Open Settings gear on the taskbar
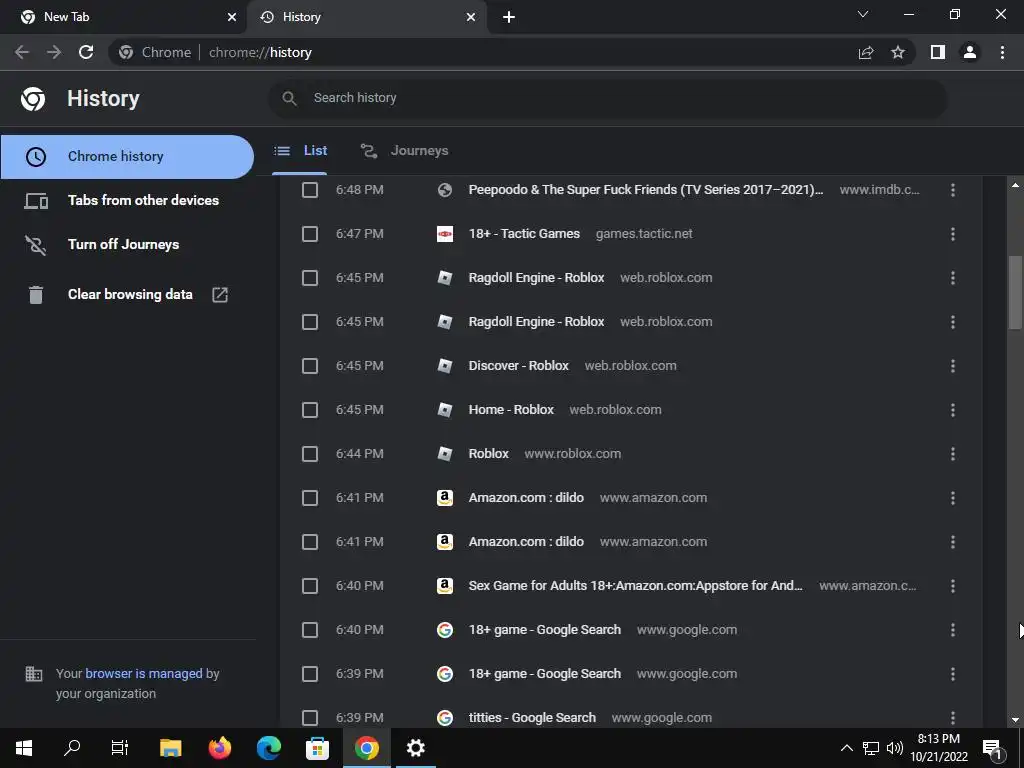 click(415, 748)
